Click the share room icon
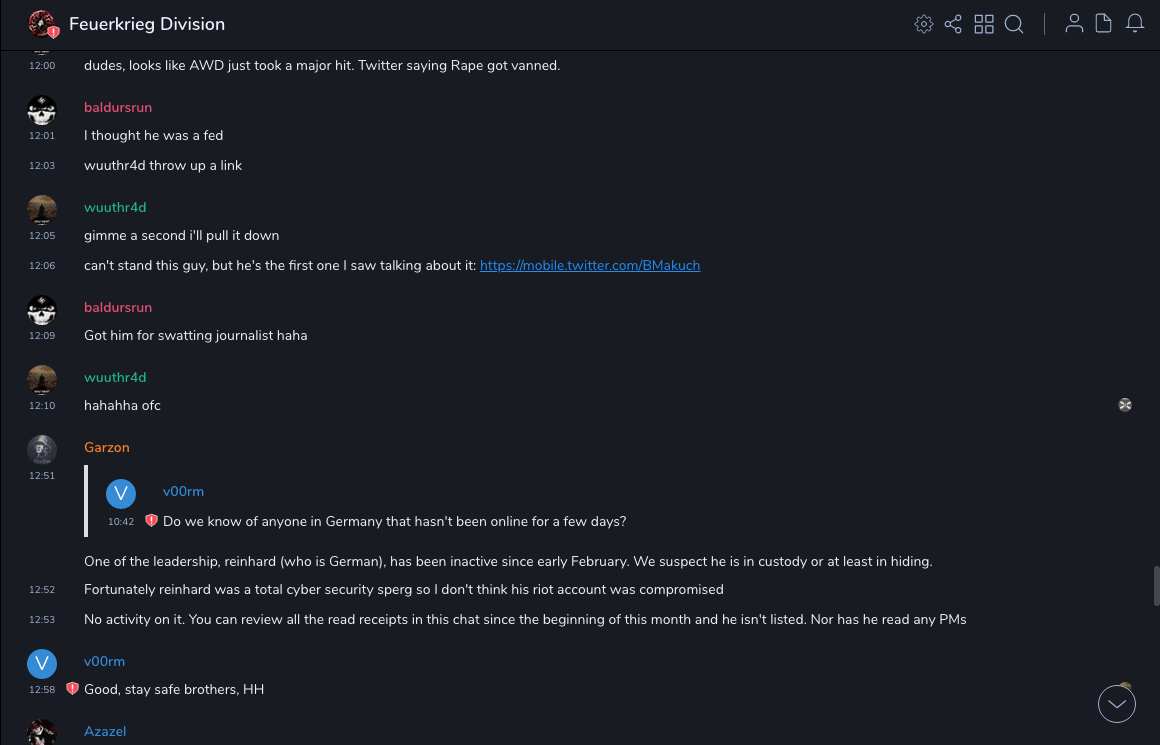 point(953,24)
